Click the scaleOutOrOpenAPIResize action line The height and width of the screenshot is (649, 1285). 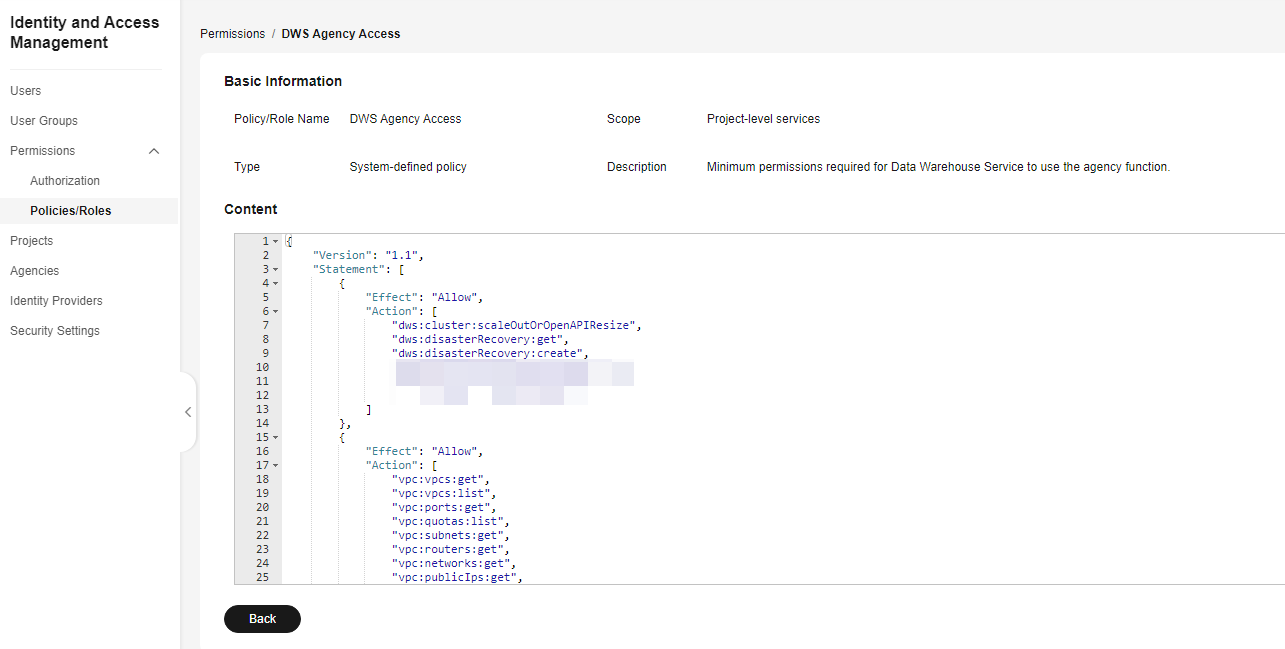click(x=516, y=326)
